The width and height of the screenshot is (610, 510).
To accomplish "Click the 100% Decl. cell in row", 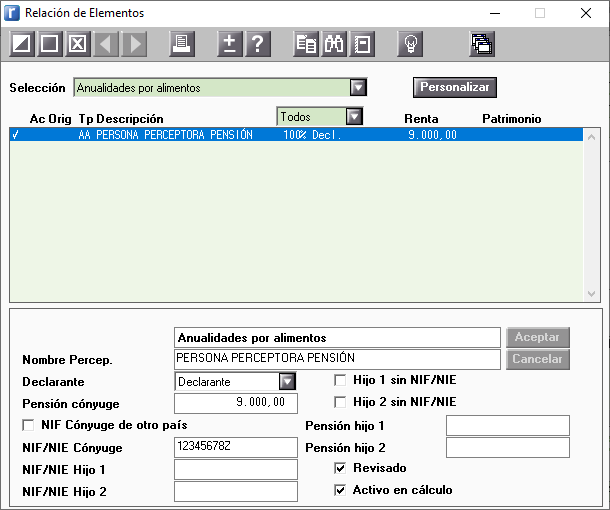I will [x=312, y=135].
